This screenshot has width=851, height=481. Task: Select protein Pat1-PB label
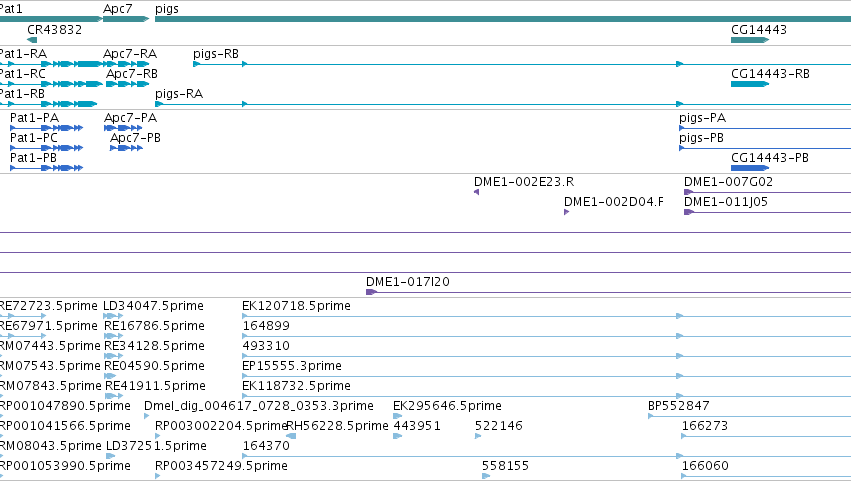[x=34, y=158]
